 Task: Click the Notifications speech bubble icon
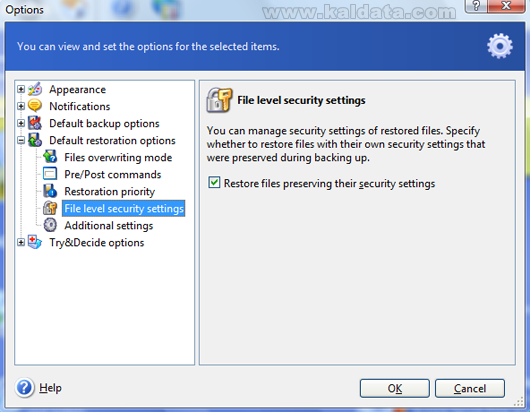coord(35,106)
